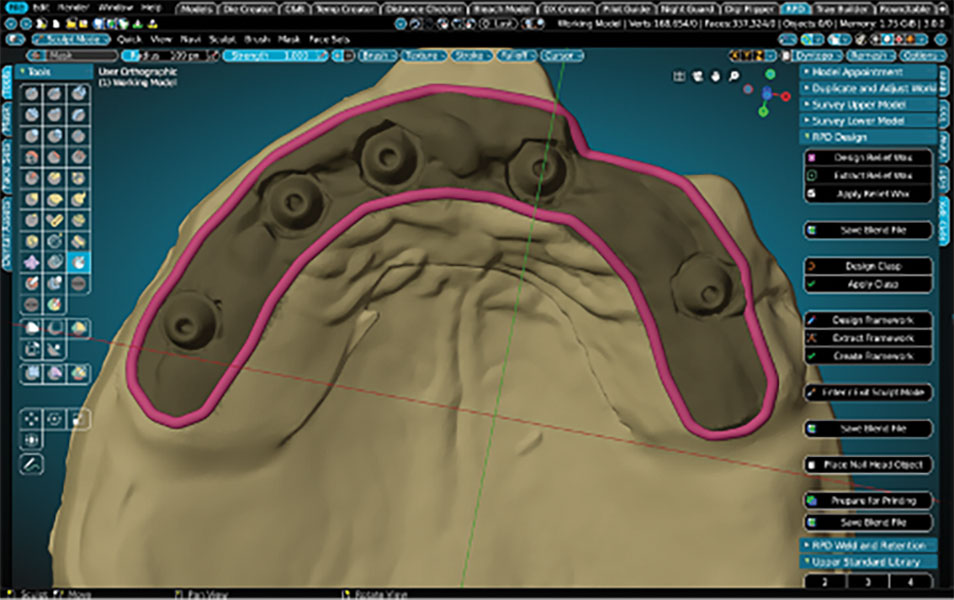The image size is (954, 600).
Task: Open the Sculpt Mode dropdown
Action: point(70,38)
